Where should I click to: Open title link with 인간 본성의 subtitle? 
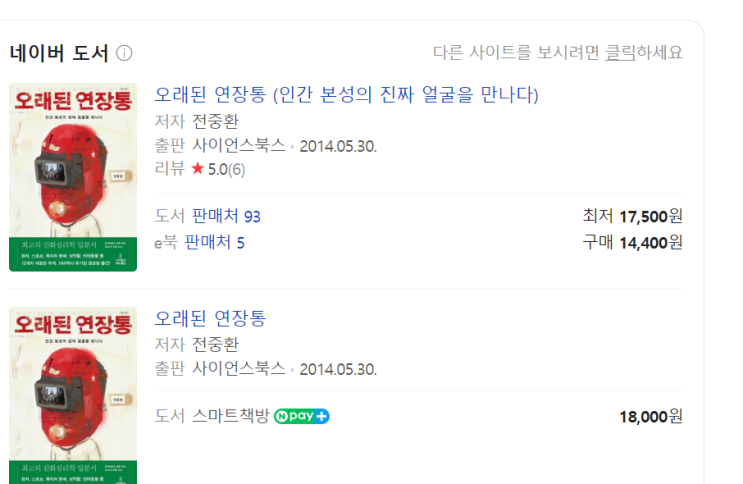[x=346, y=95]
